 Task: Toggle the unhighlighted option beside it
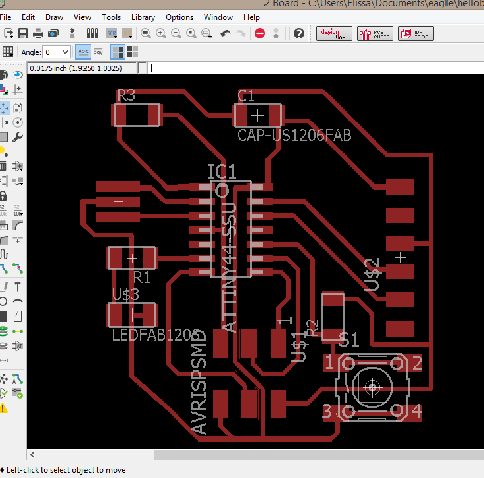(98, 52)
